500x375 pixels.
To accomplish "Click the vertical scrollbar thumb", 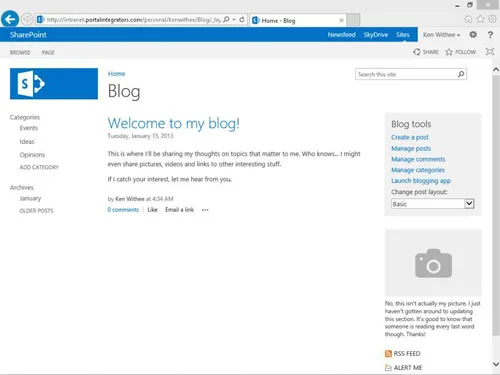I will coord(496,205).
